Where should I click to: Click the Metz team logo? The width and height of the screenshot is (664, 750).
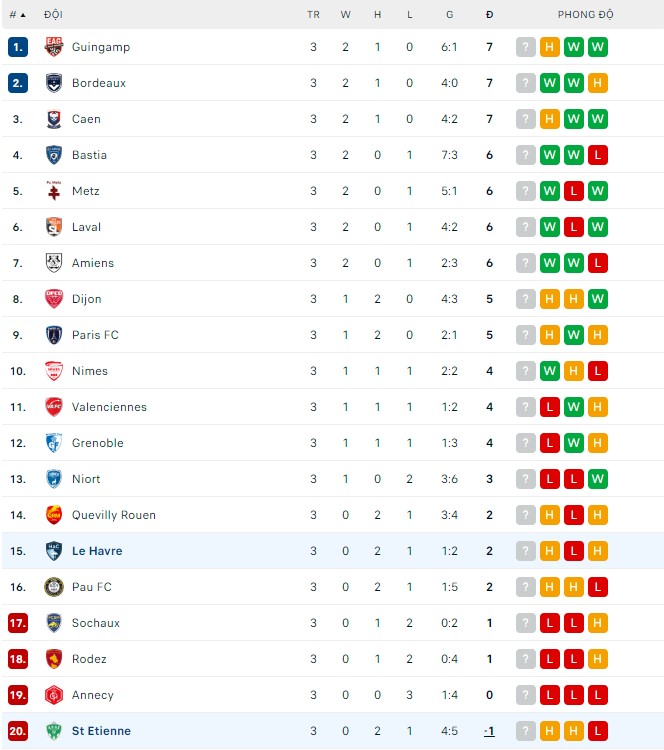[54, 191]
